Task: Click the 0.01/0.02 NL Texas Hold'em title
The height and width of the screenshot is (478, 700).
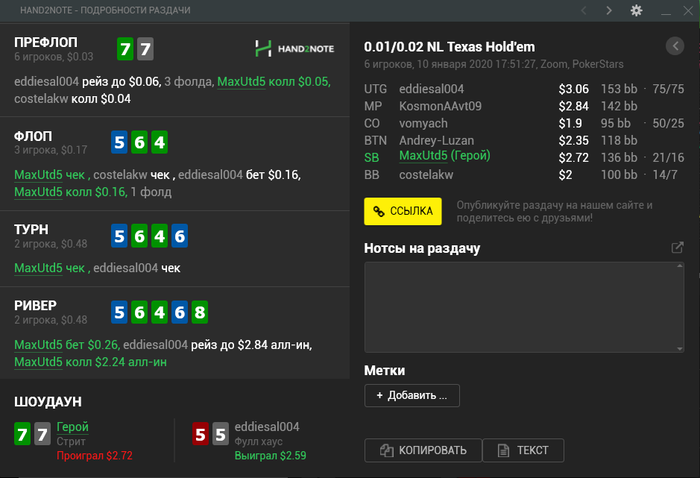Action: tap(449, 47)
